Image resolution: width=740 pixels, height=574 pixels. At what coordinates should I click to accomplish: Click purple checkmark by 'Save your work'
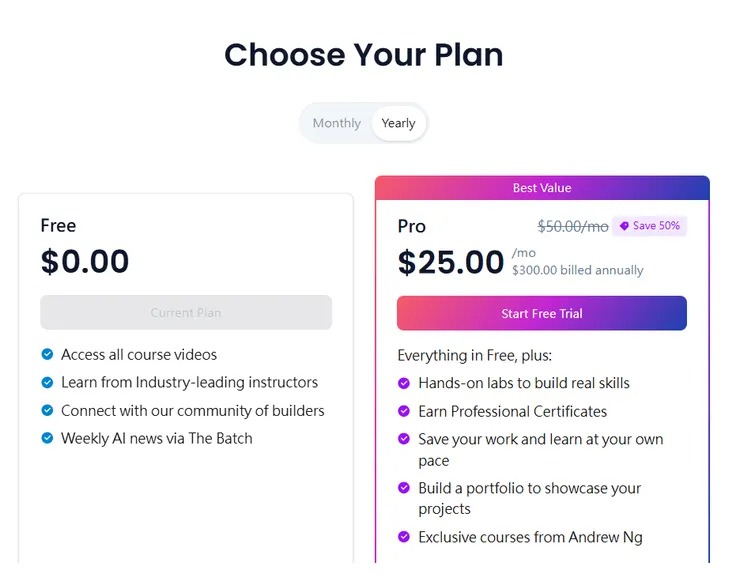(x=404, y=439)
